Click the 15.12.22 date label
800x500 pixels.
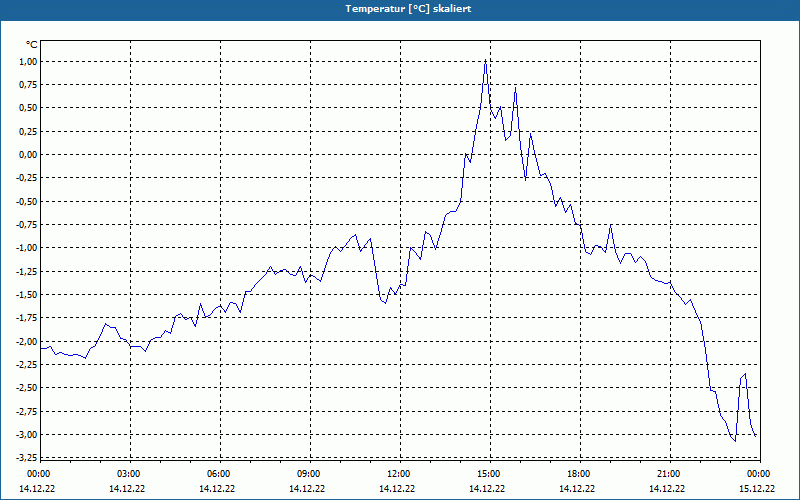pyautogui.click(x=757, y=488)
